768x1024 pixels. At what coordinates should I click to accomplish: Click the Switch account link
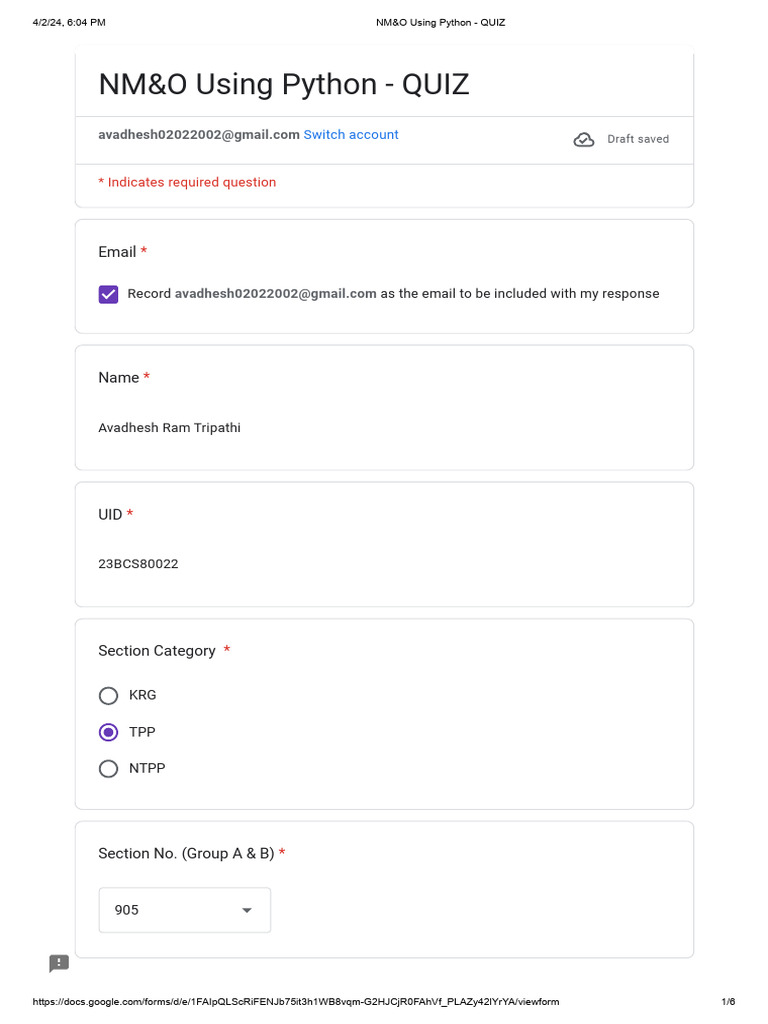pos(351,135)
